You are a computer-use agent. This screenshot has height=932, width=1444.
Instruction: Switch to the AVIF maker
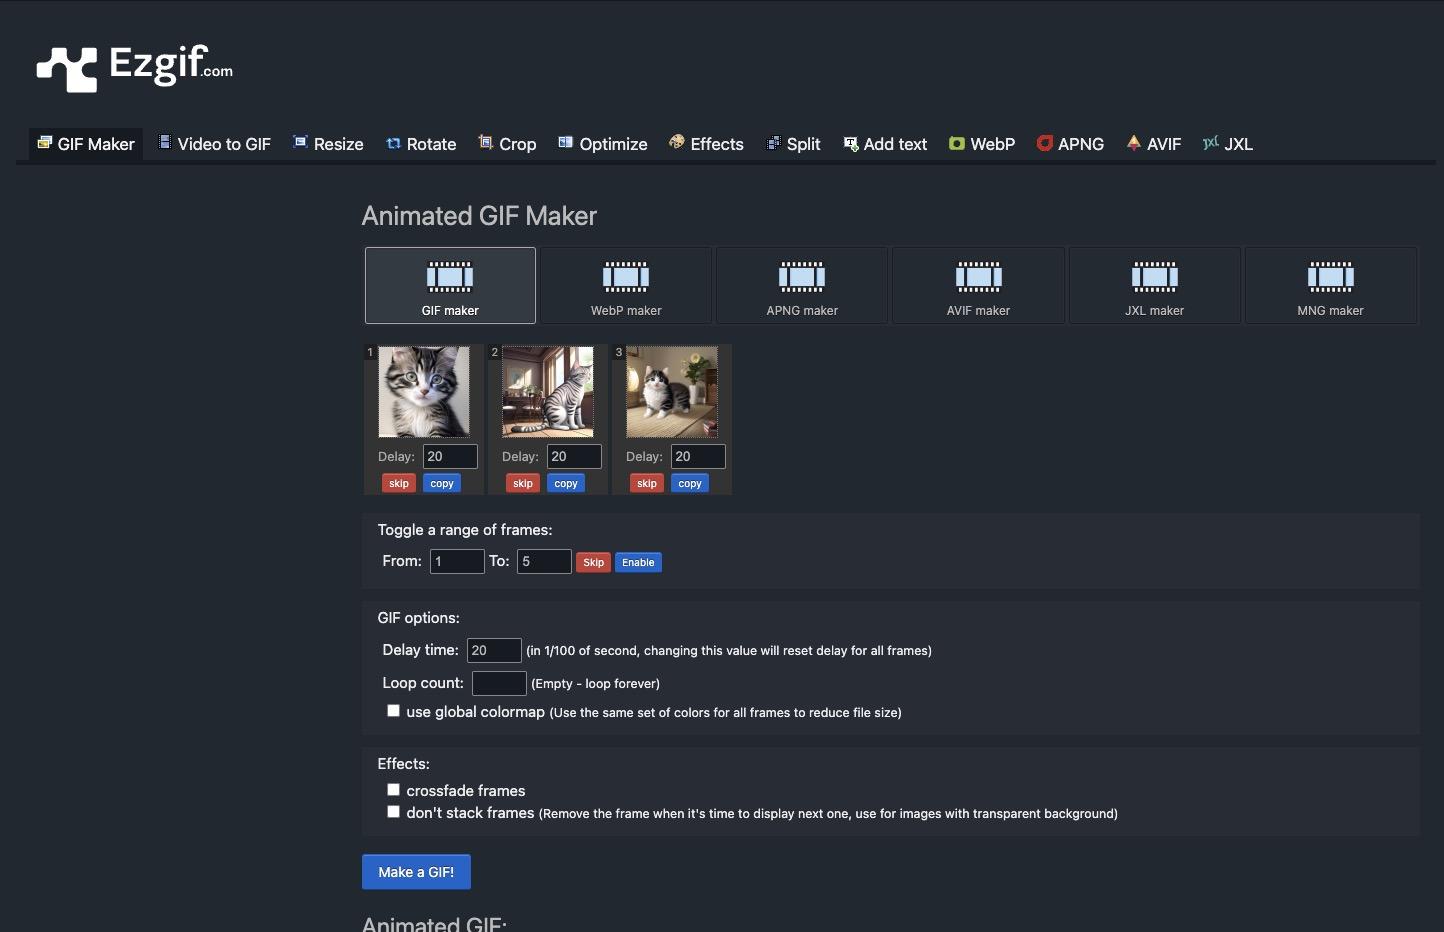click(x=978, y=285)
